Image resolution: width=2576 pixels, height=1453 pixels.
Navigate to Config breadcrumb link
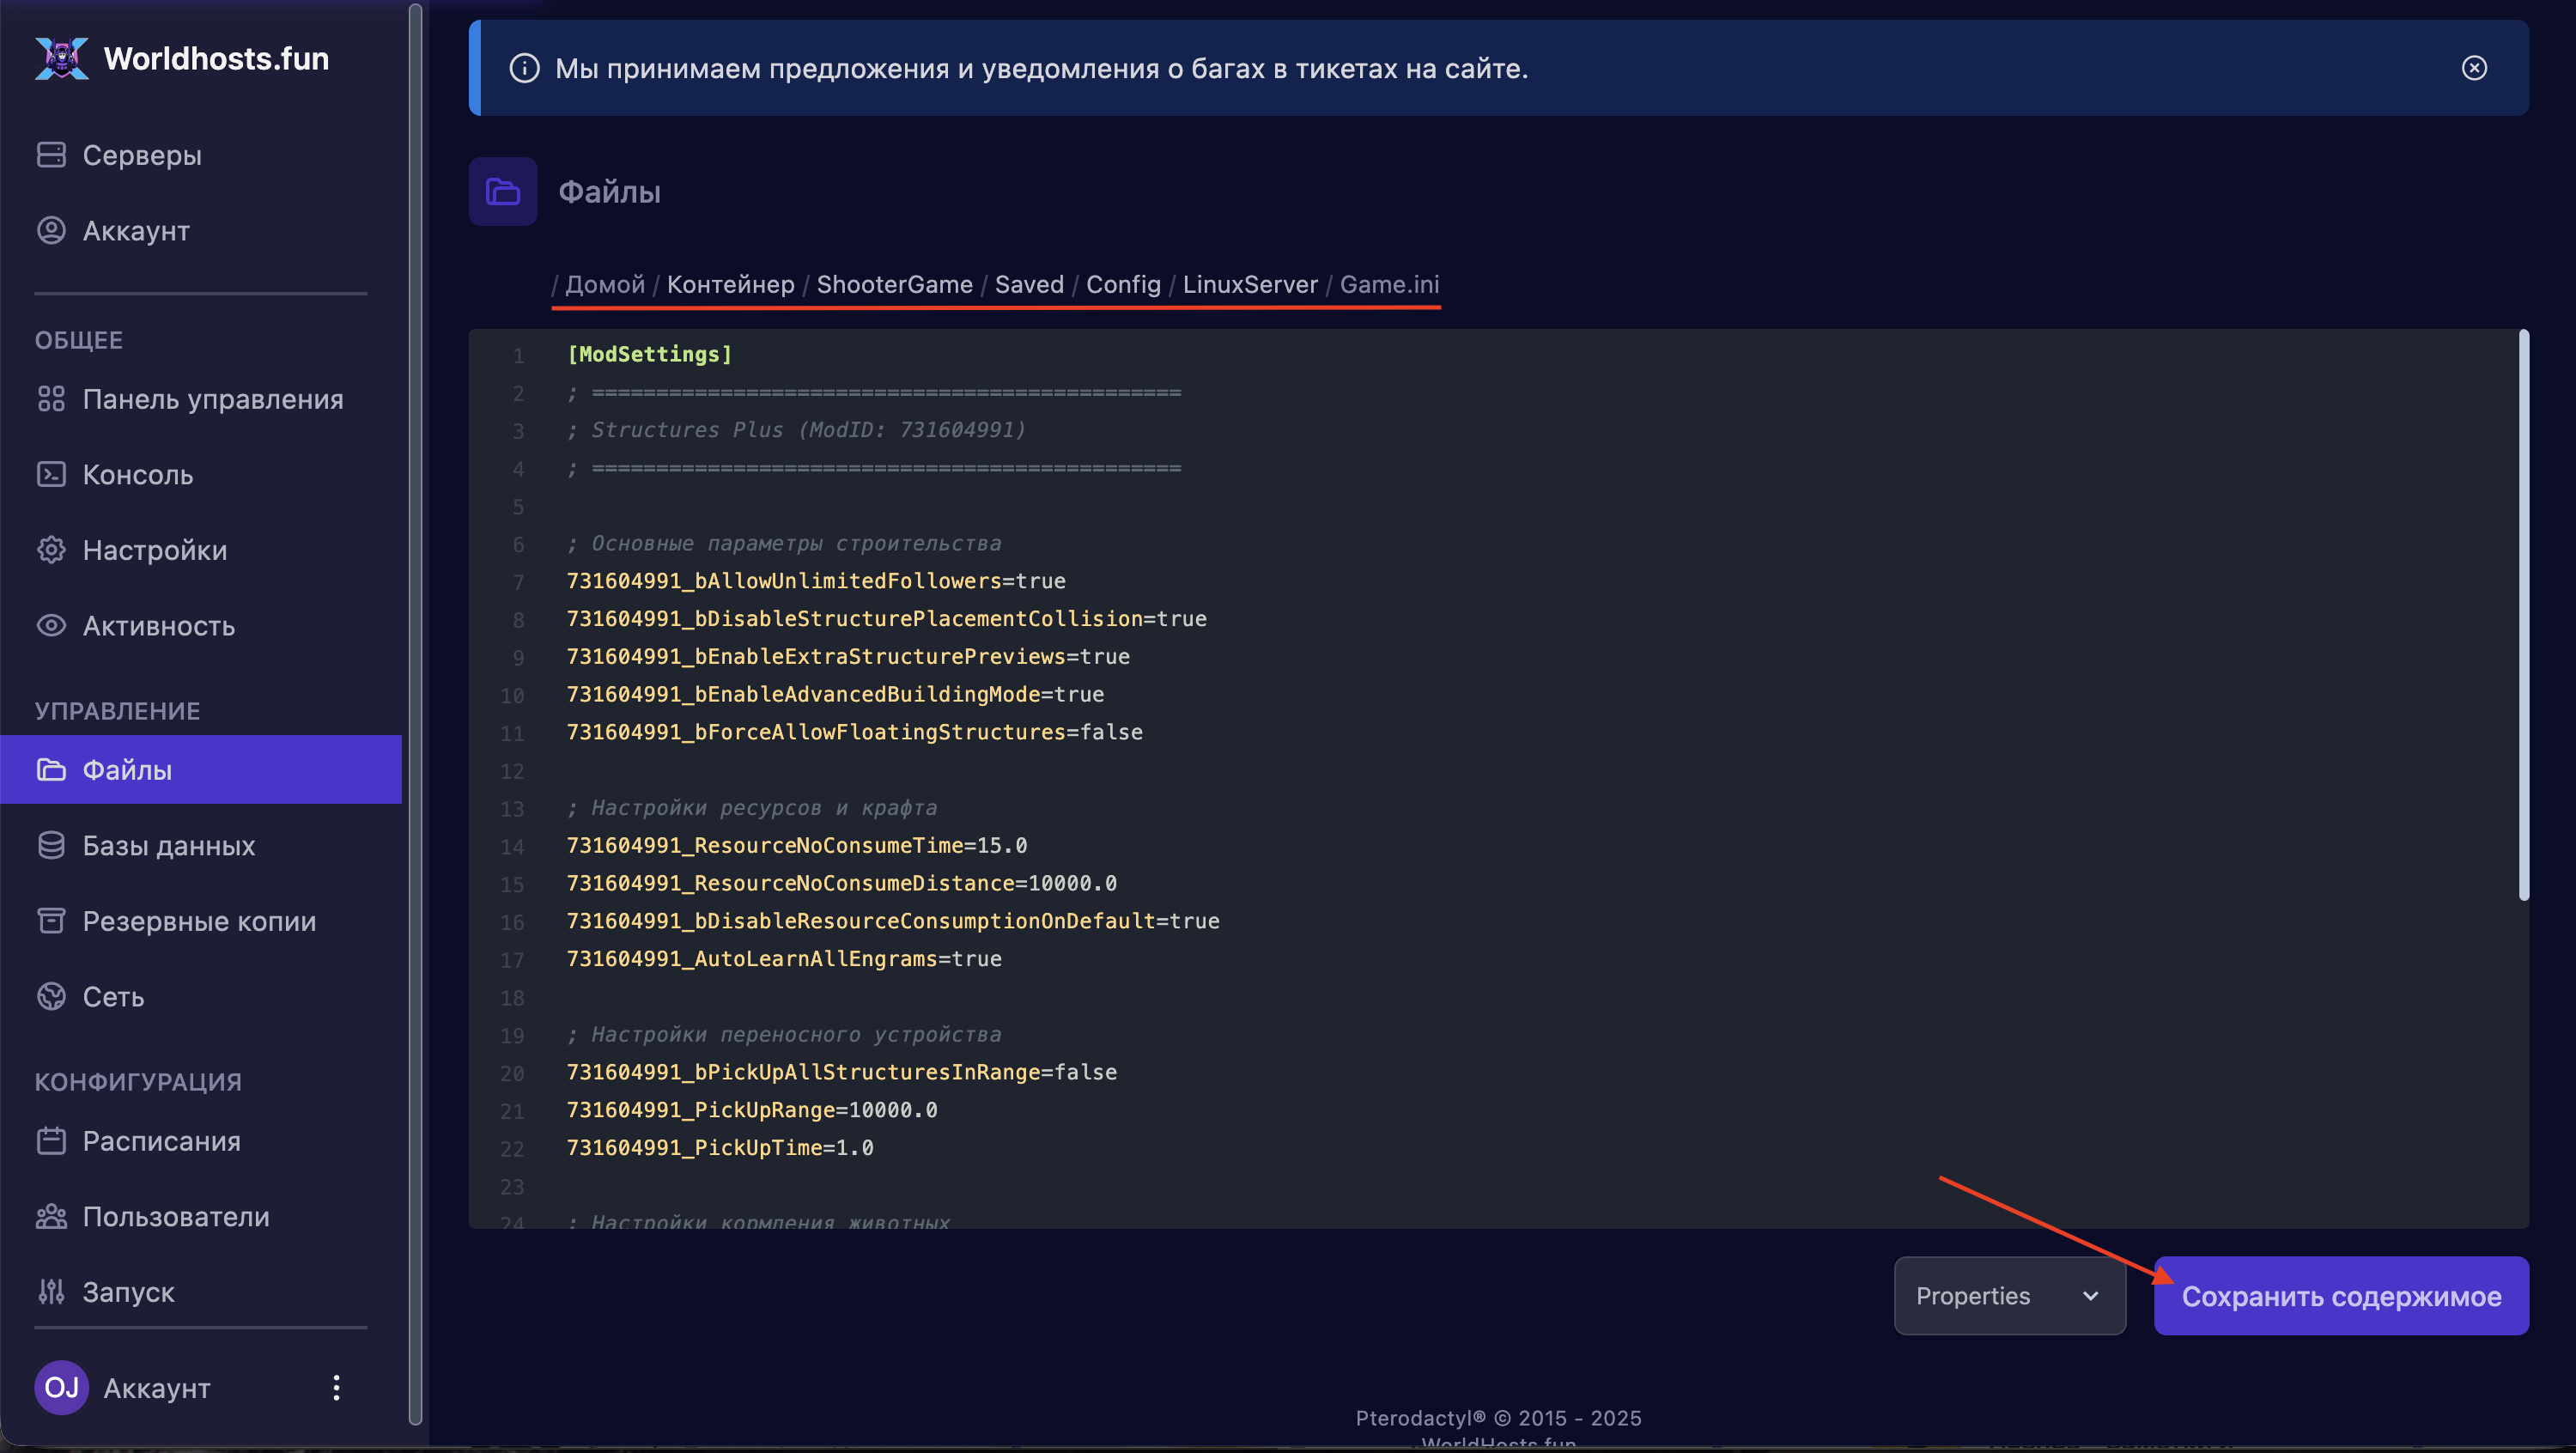click(1122, 284)
